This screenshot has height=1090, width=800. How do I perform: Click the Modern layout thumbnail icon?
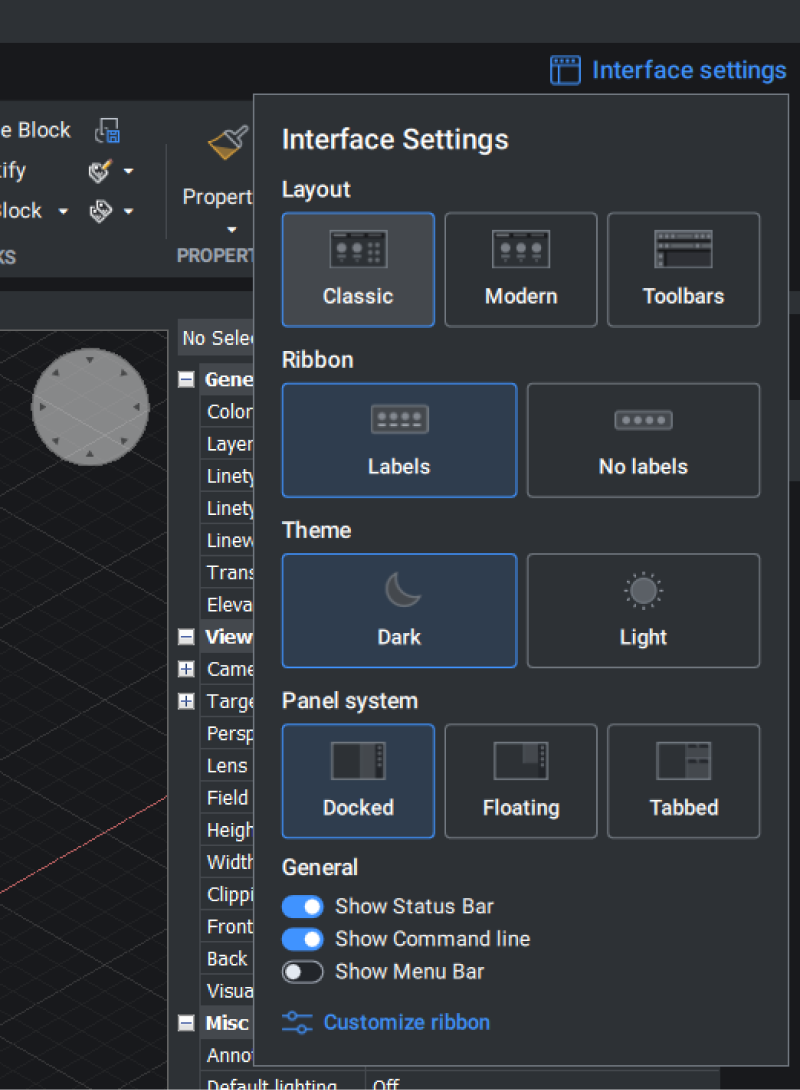521,249
